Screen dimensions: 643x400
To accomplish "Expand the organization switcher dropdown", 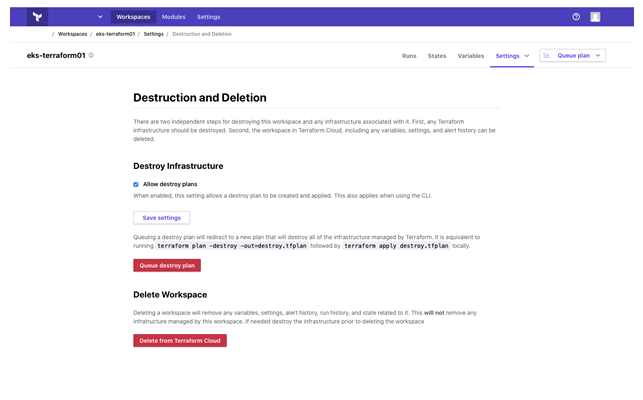I will coord(100,17).
